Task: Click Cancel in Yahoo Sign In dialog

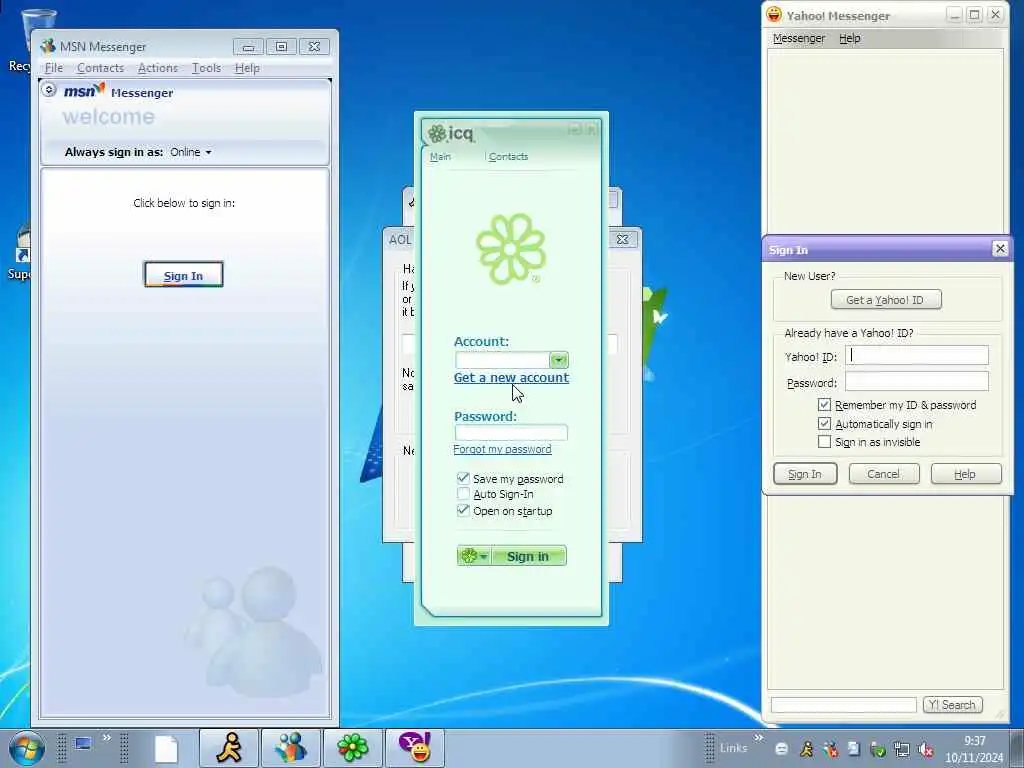Action: click(884, 474)
